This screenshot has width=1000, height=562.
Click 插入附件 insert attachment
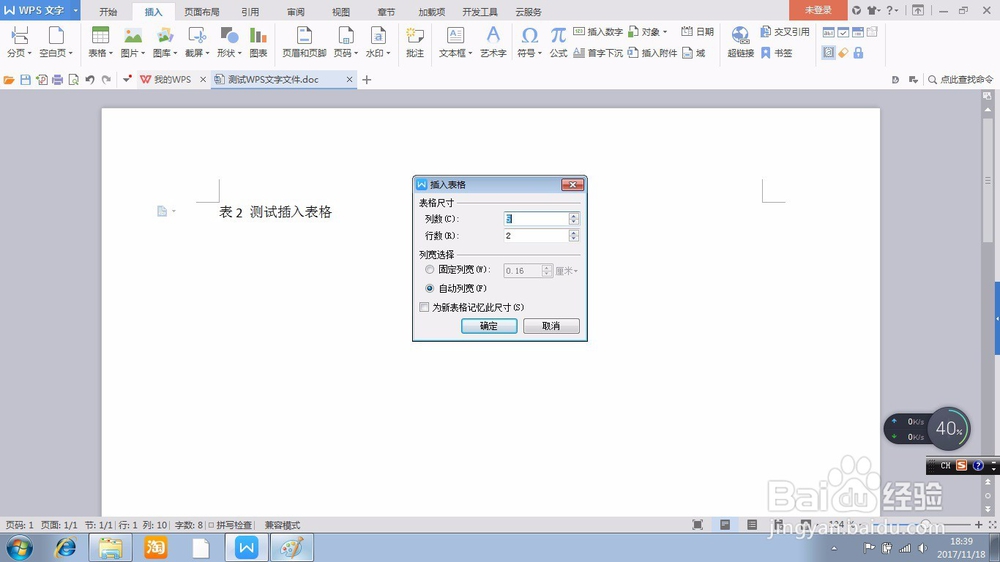tap(652, 53)
